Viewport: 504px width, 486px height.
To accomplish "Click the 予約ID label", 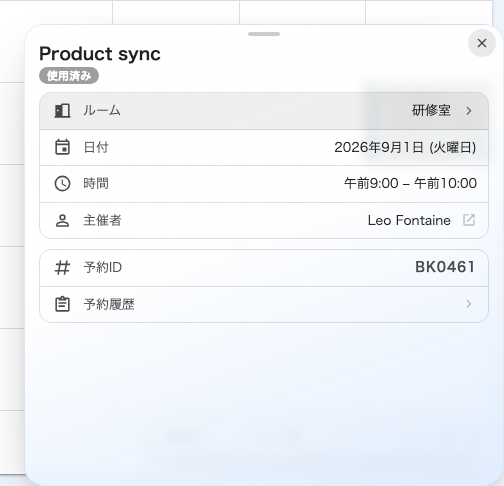I will coord(103,267).
